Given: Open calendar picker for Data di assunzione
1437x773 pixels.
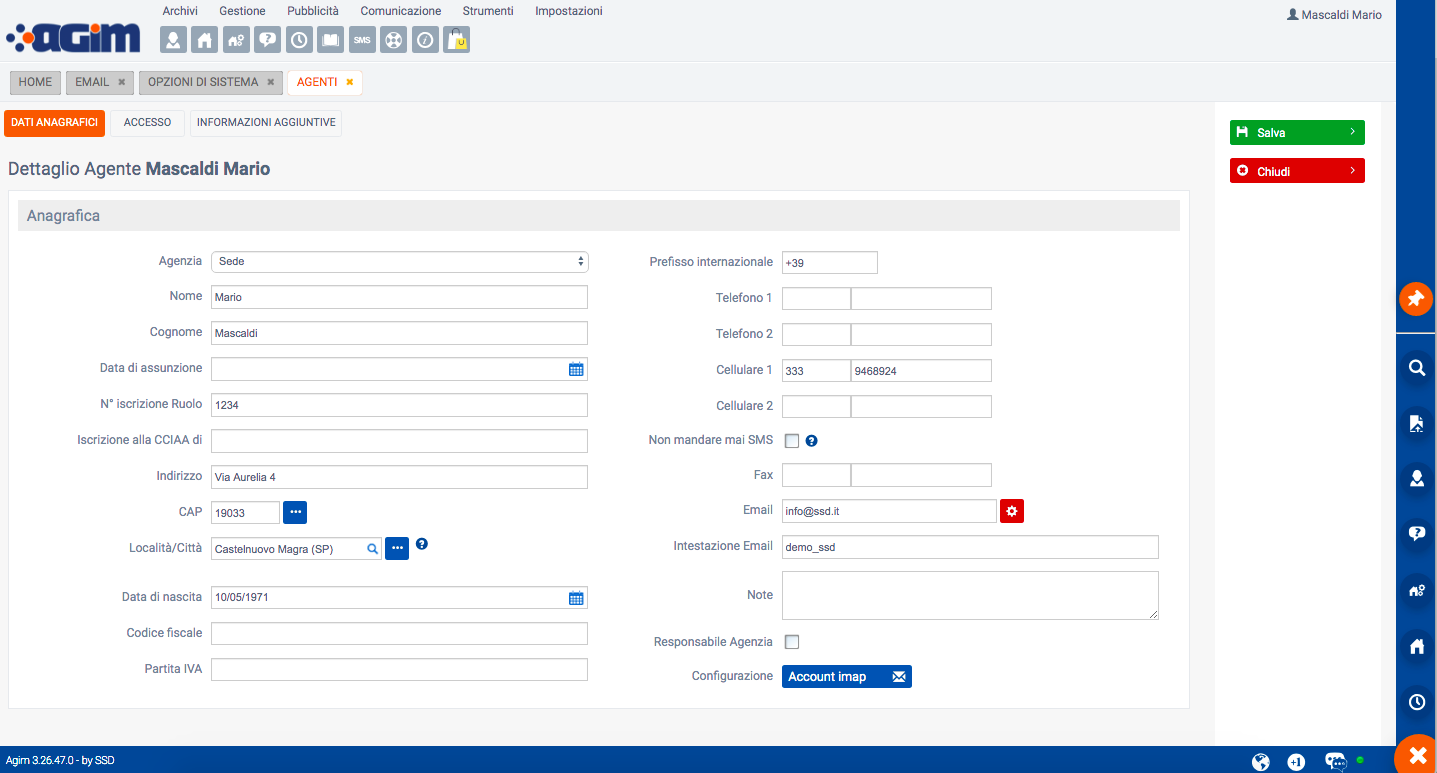Looking at the screenshot, I should (x=576, y=369).
